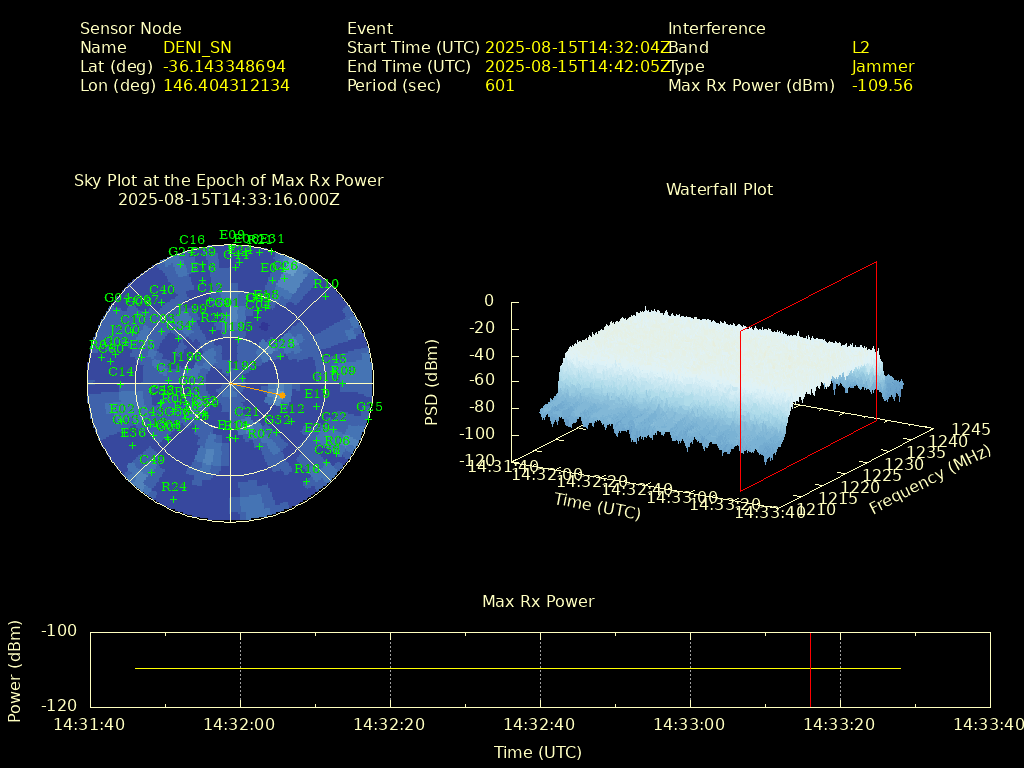Click the 14:32:20 tick on power timeline
1024x768 pixels.
click(x=390, y=723)
